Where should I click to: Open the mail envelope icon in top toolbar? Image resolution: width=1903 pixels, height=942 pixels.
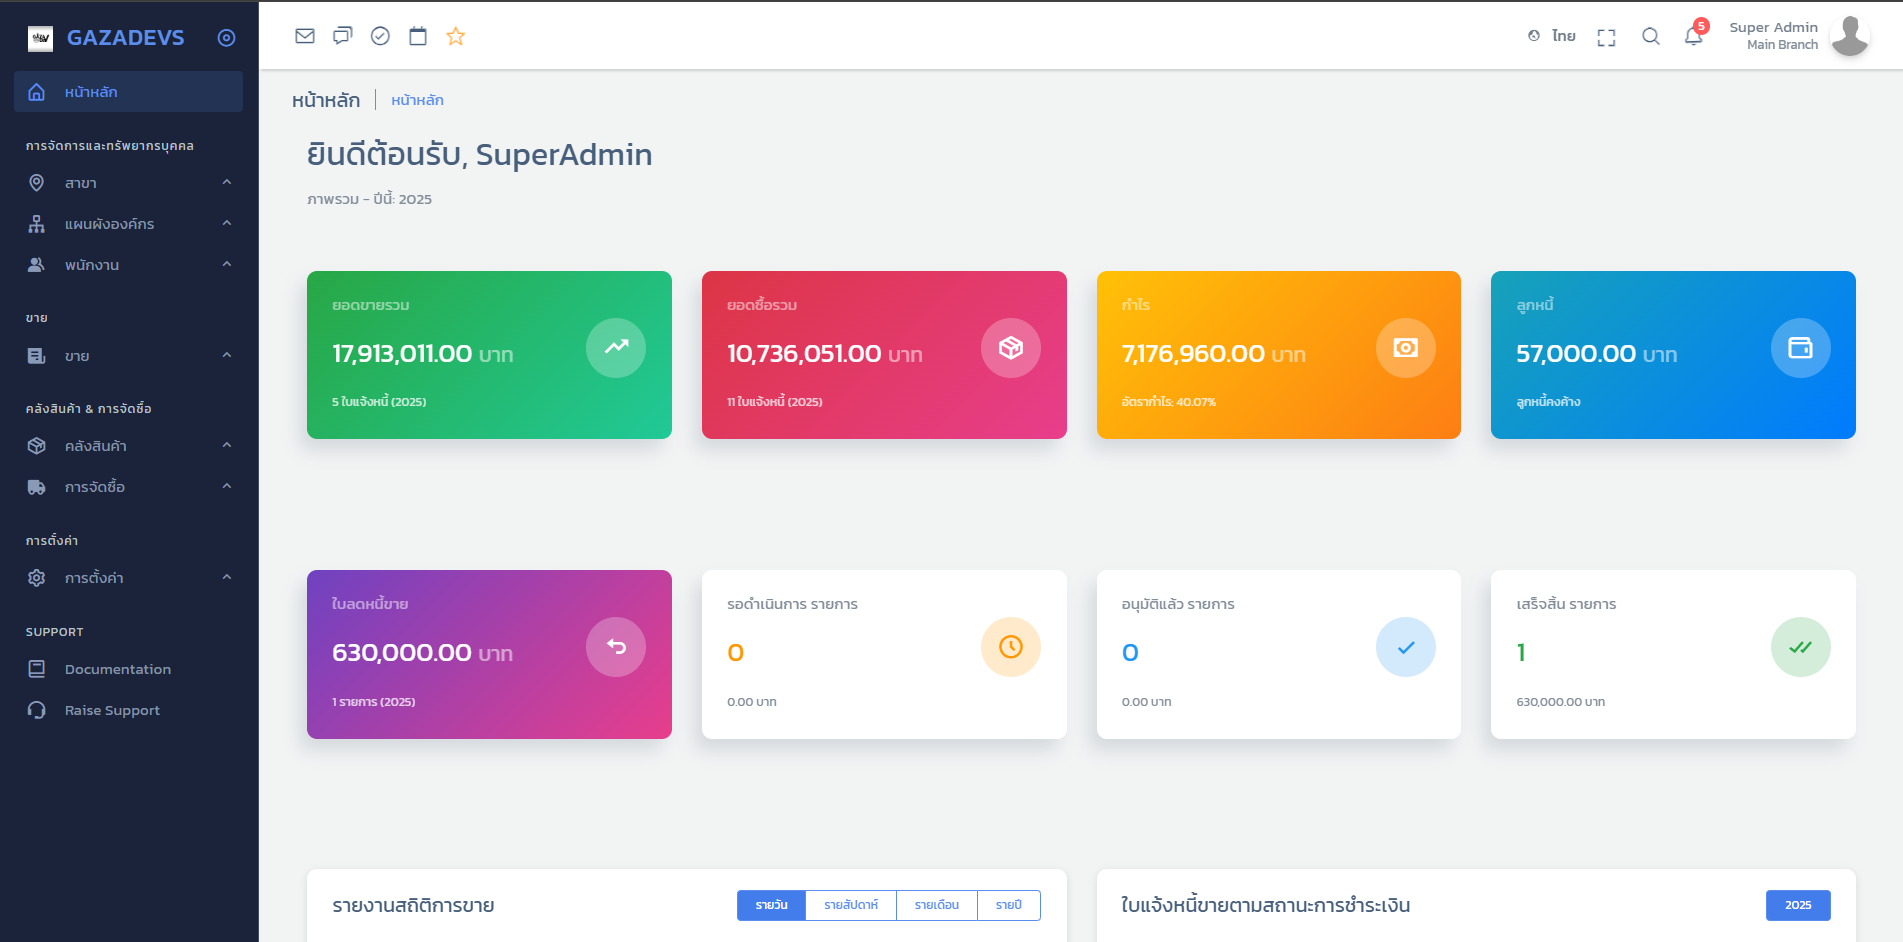305,36
